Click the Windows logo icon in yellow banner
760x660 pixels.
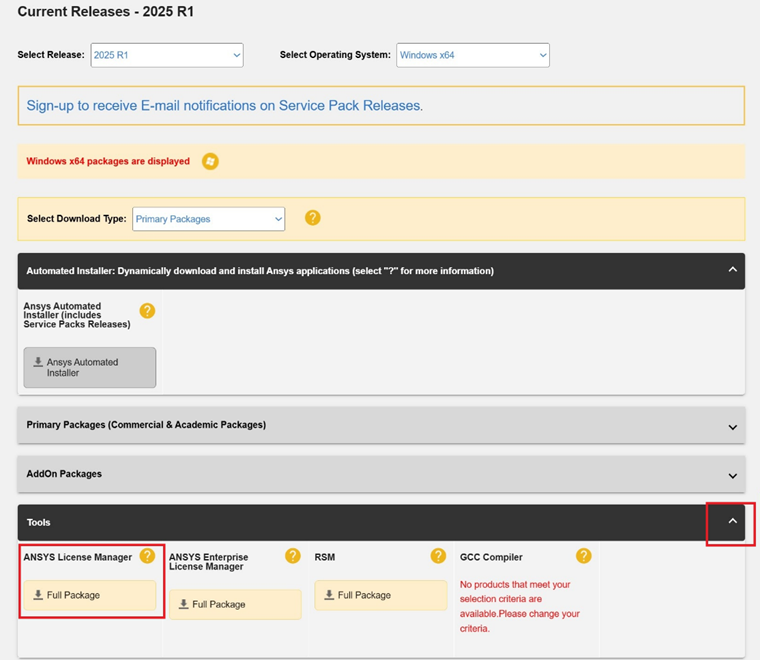(210, 161)
